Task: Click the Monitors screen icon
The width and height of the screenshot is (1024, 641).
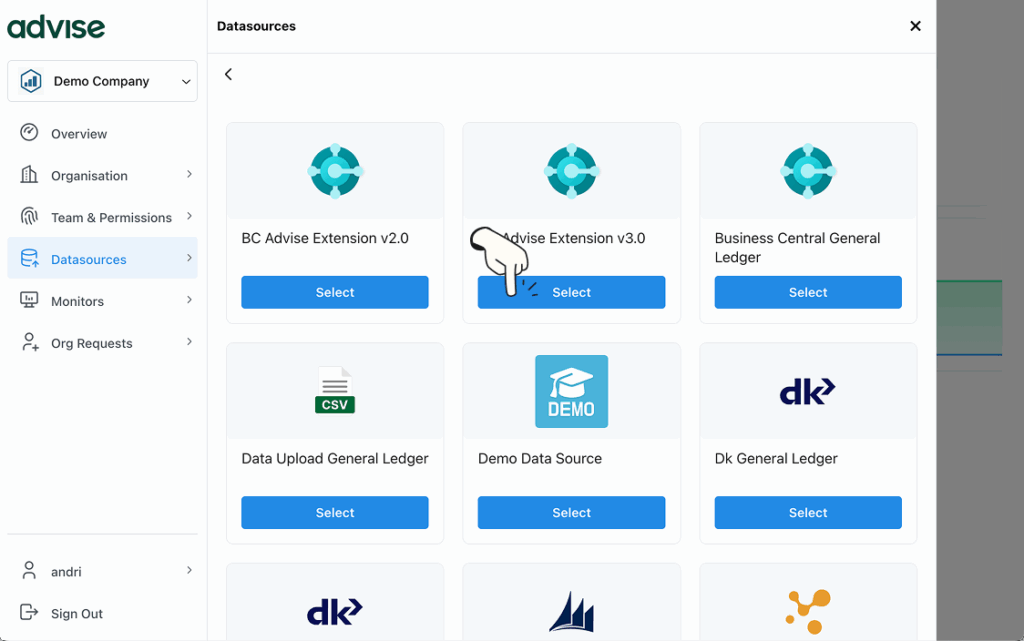Action: [30, 301]
